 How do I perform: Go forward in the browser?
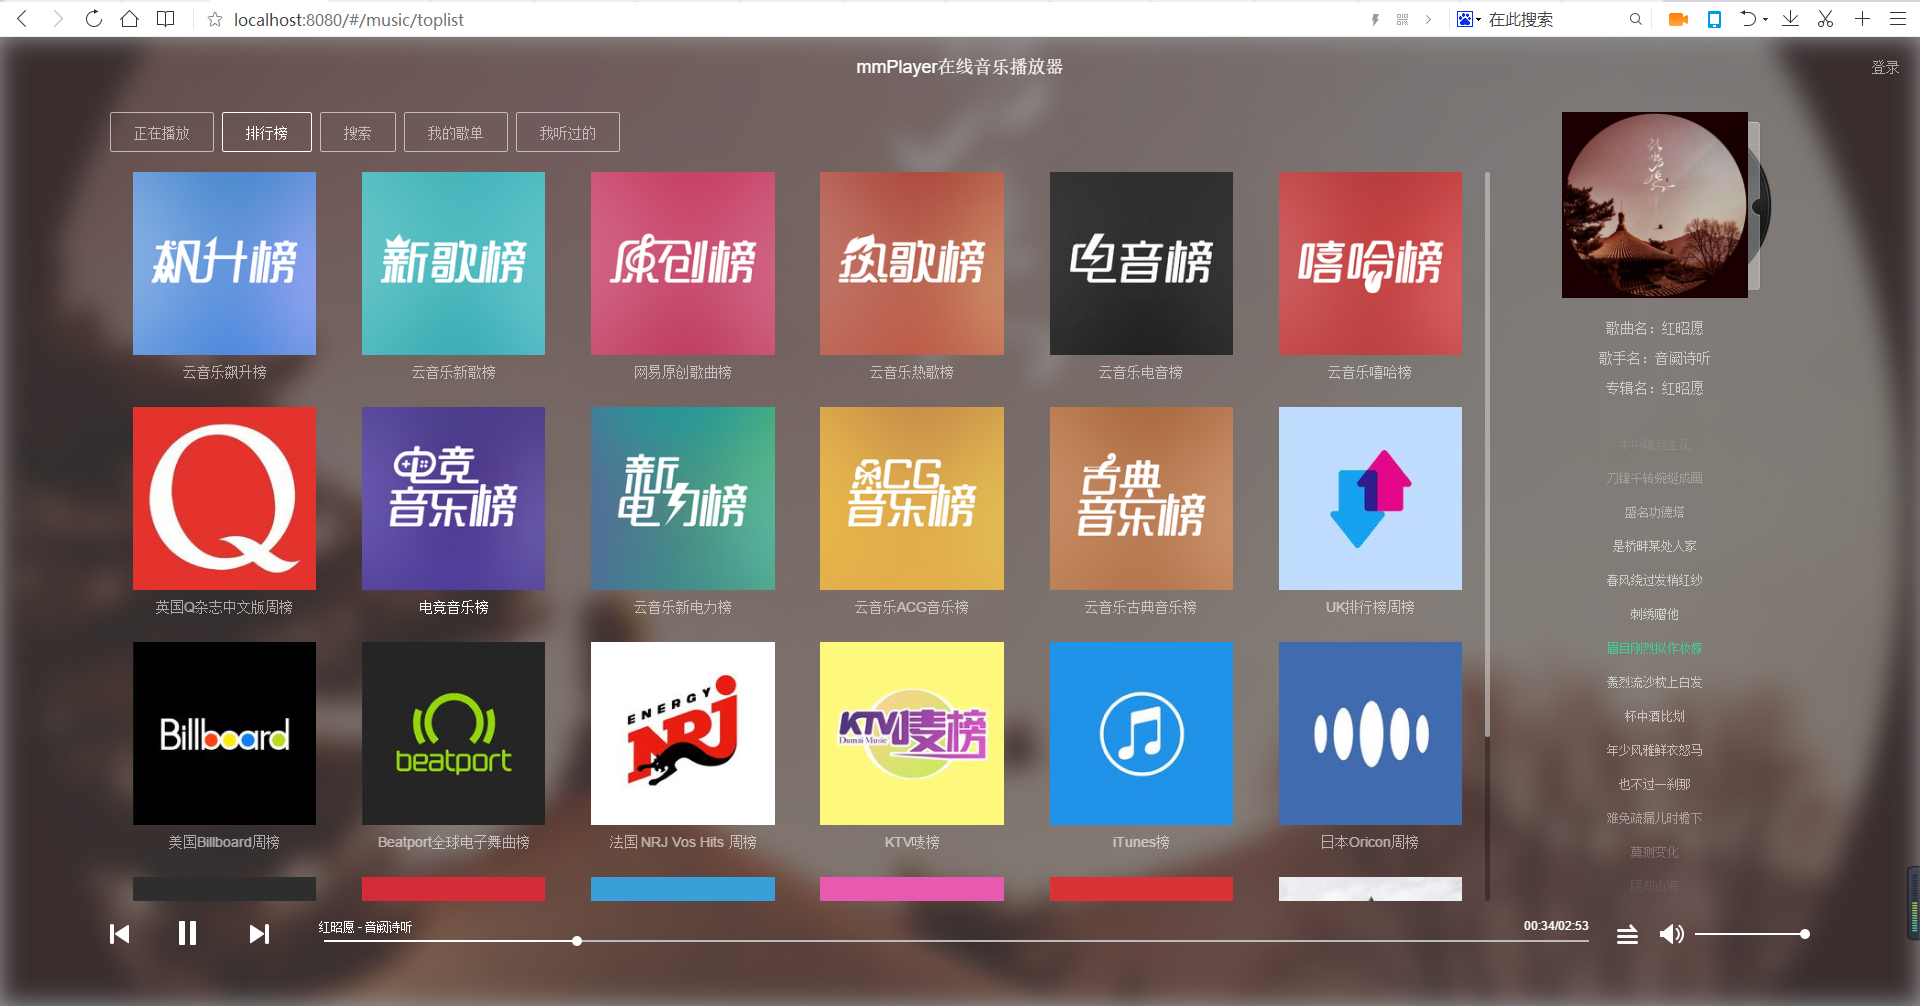[x=58, y=19]
